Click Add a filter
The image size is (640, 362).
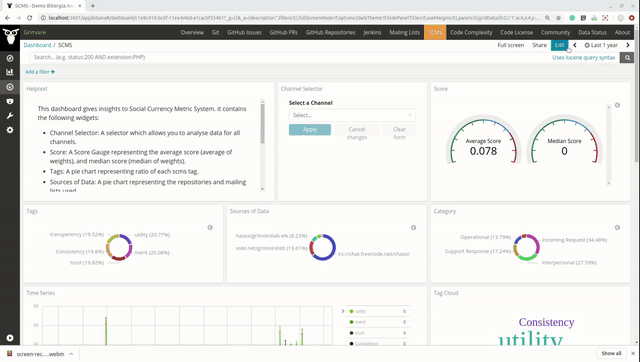(x=40, y=72)
